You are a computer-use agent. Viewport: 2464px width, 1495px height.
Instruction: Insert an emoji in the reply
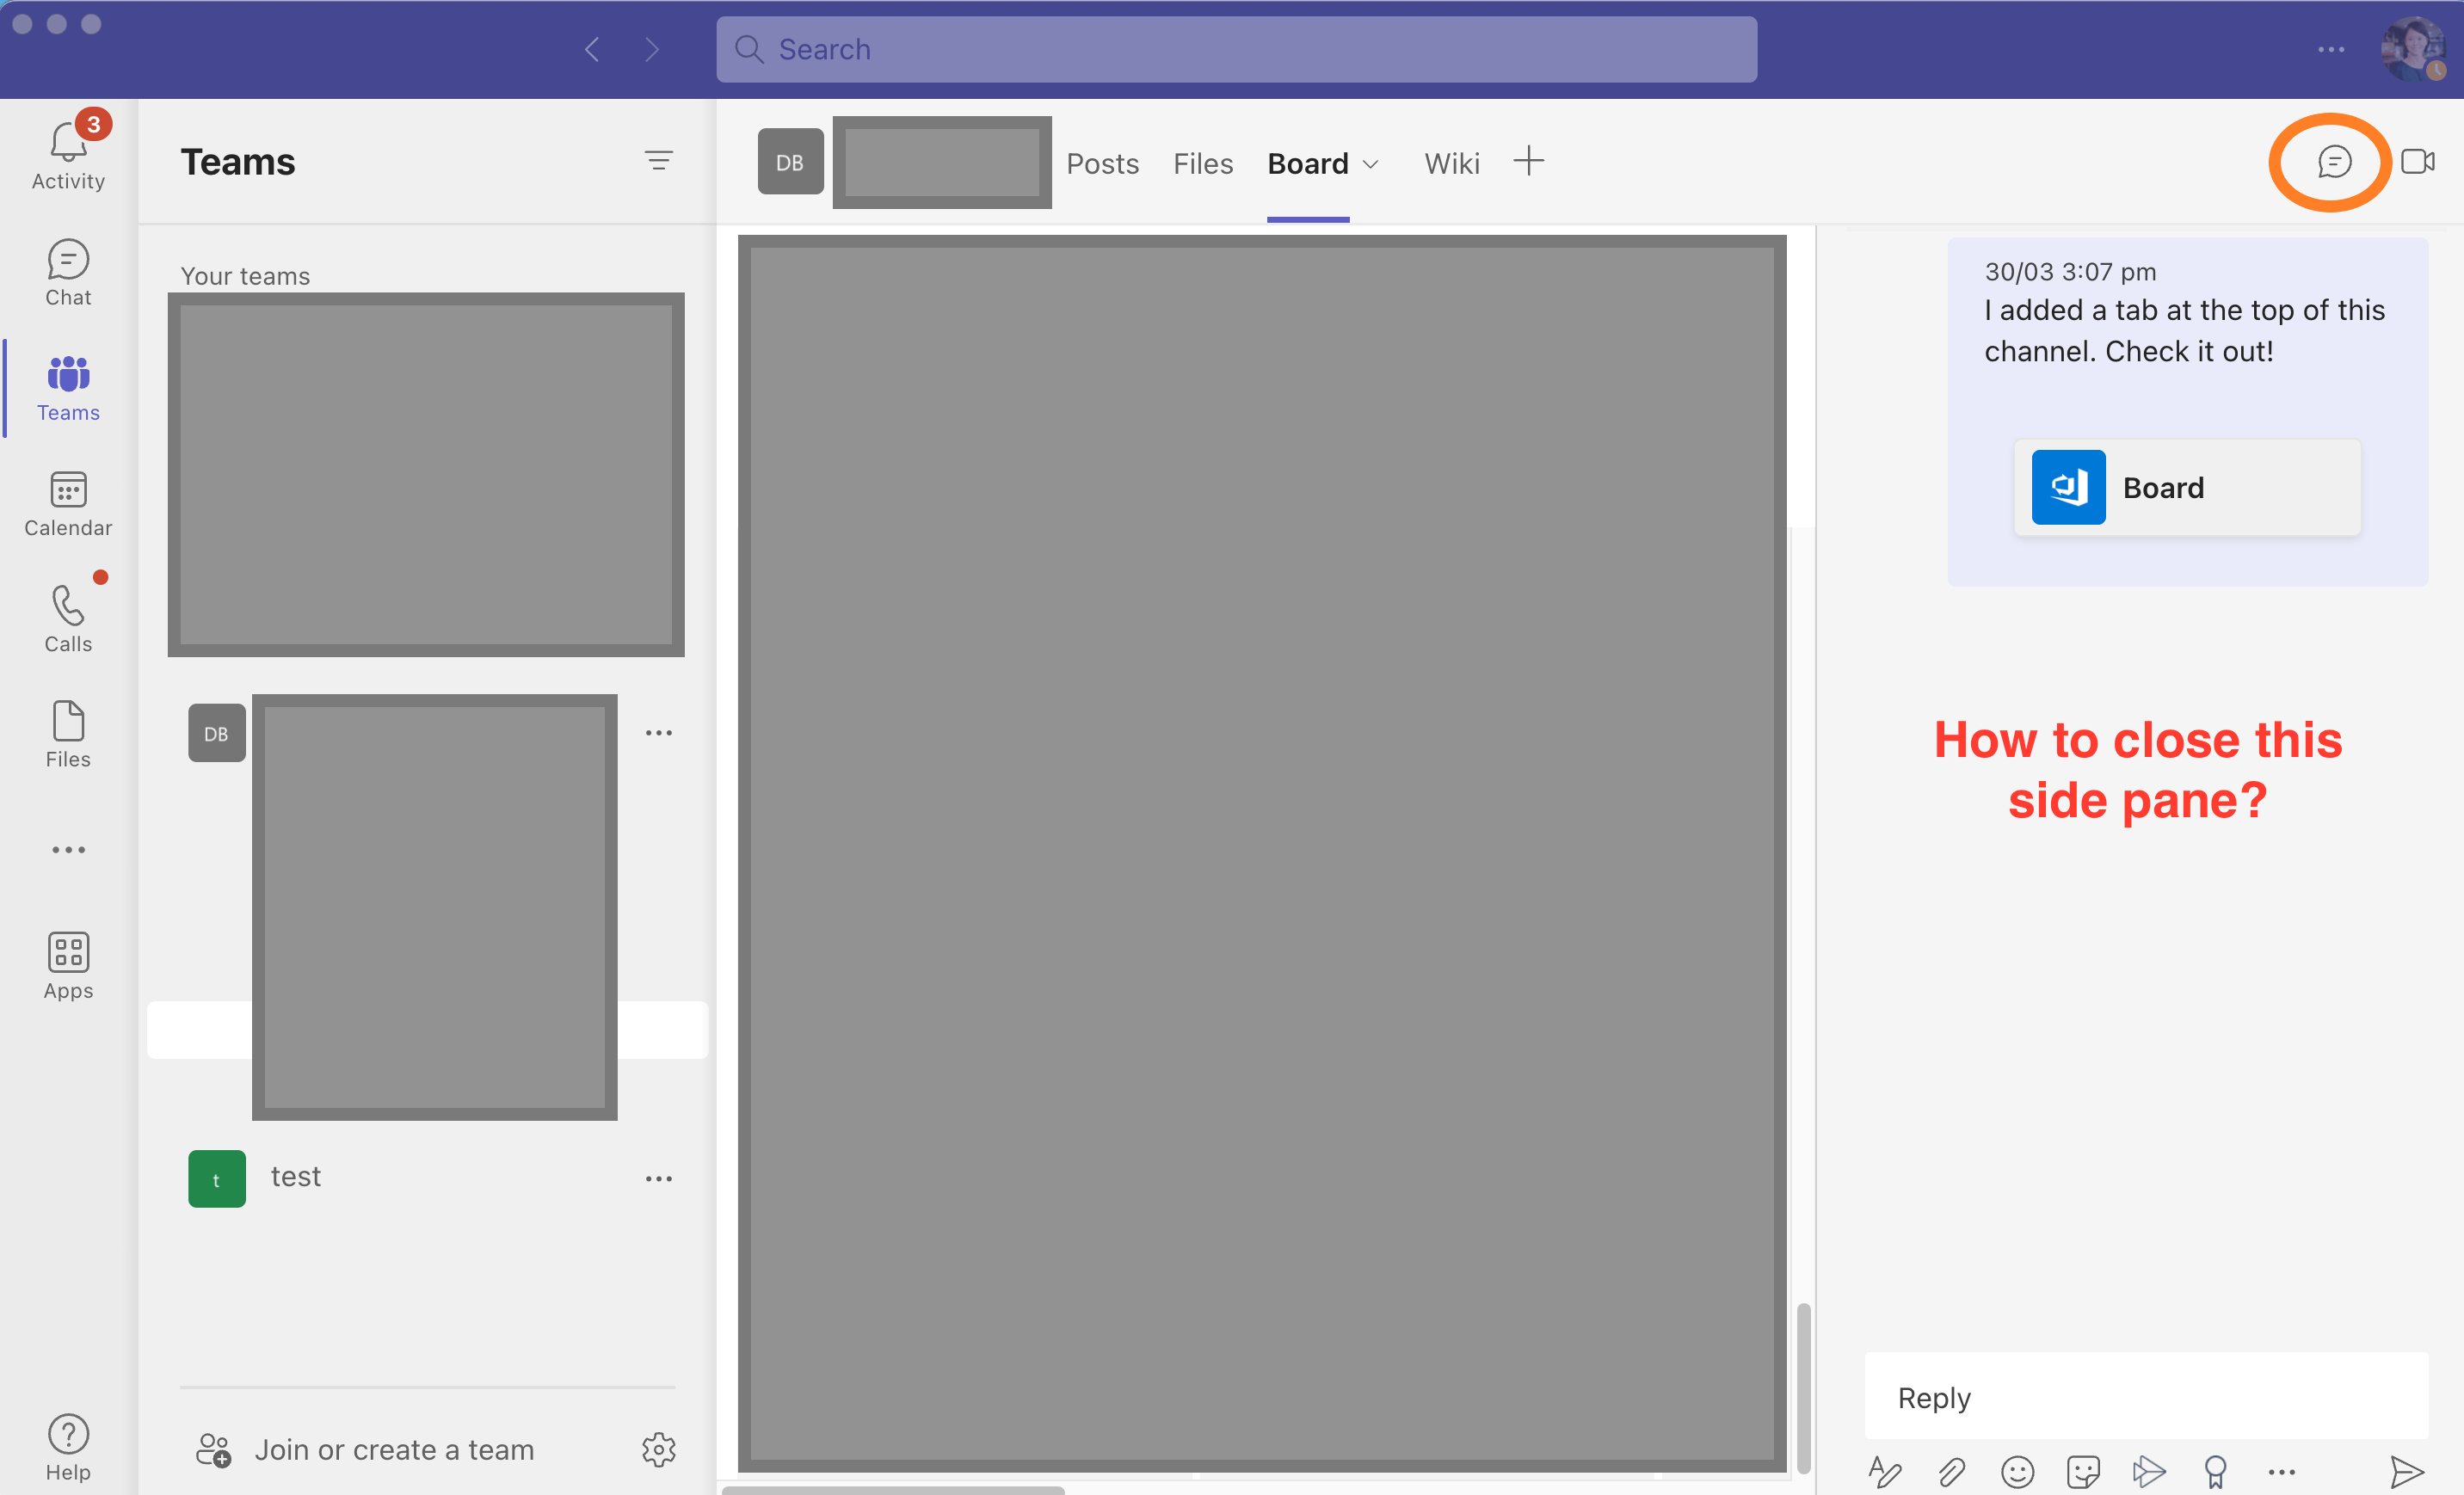(2017, 1471)
